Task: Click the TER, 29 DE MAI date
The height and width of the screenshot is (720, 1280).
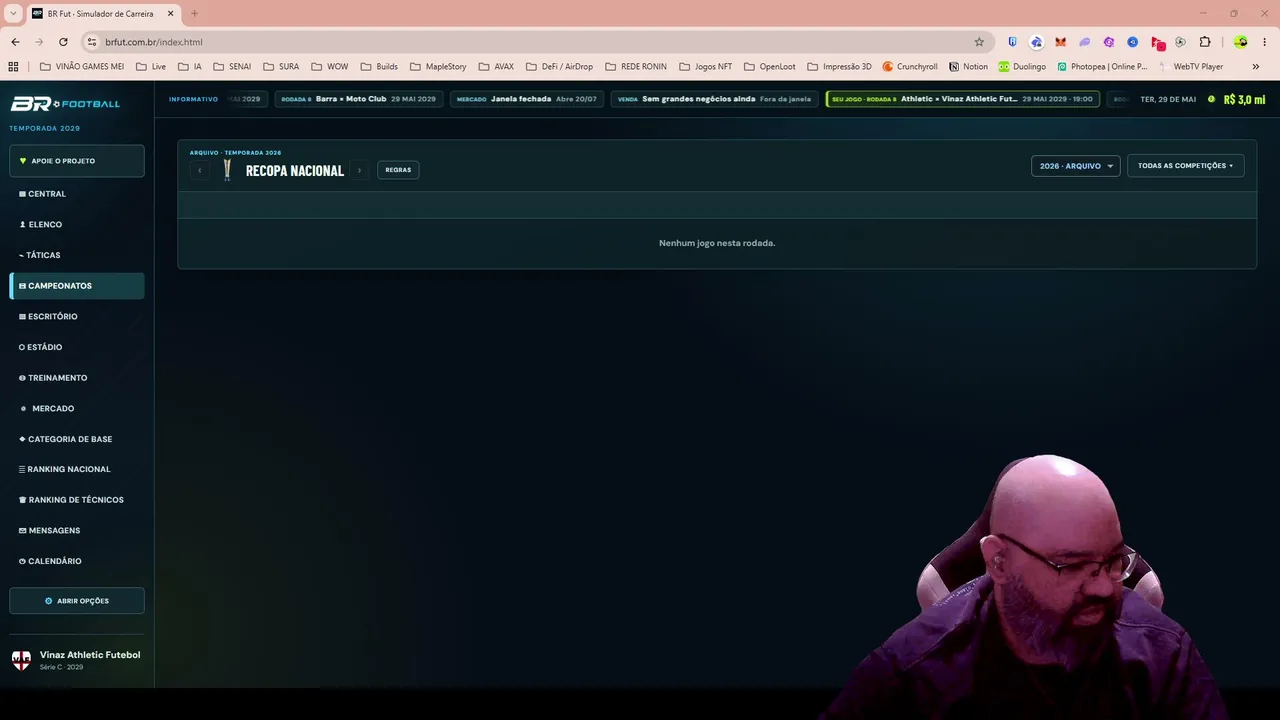Action: (x=1168, y=100)
